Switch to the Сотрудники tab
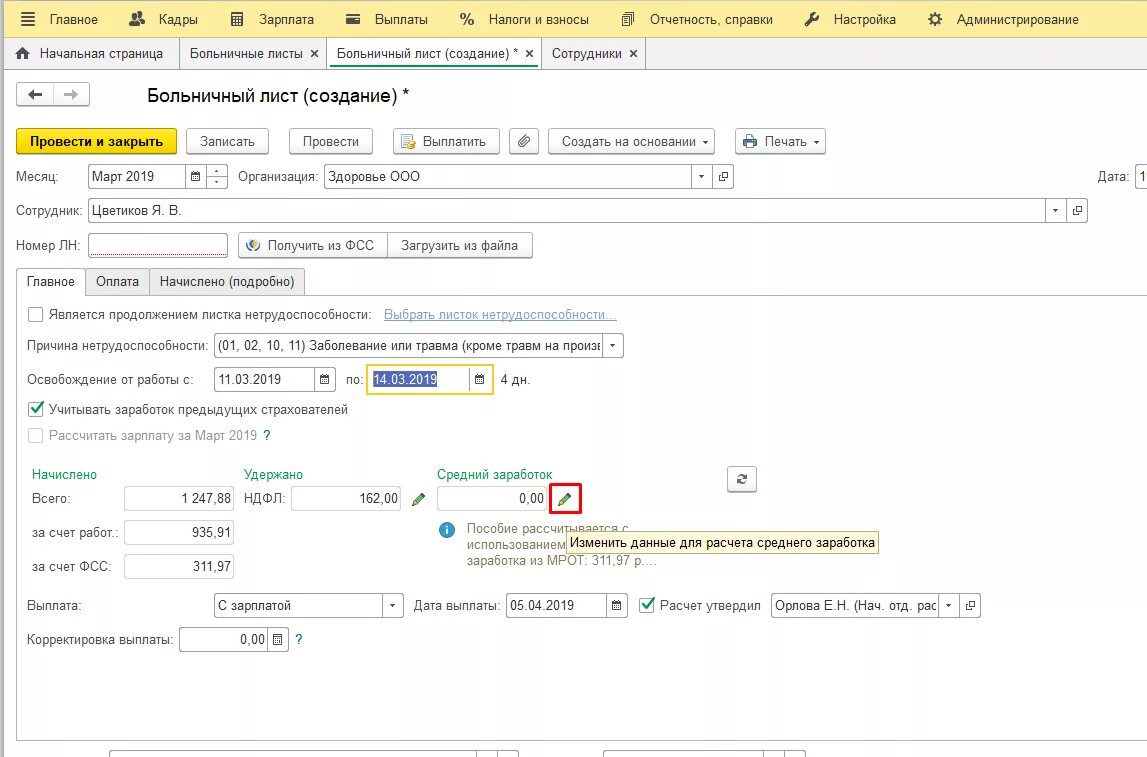The image size is (1147, 757). coord(587,53)
